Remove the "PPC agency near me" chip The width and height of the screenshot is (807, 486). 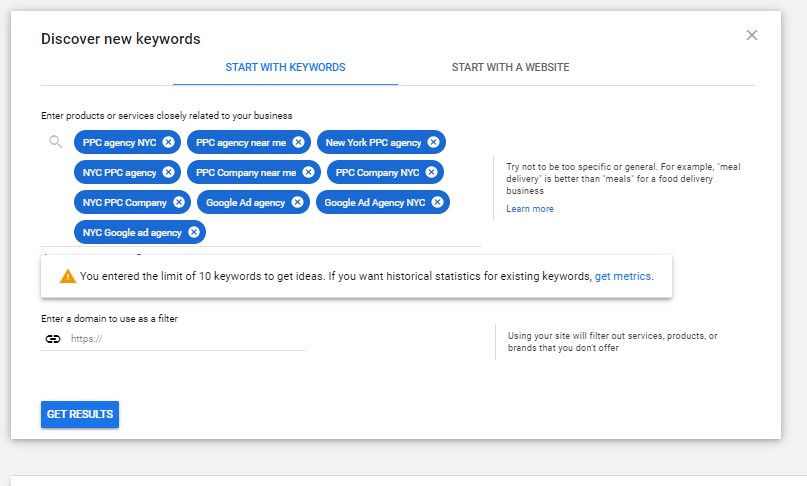[x=298, y=142]
